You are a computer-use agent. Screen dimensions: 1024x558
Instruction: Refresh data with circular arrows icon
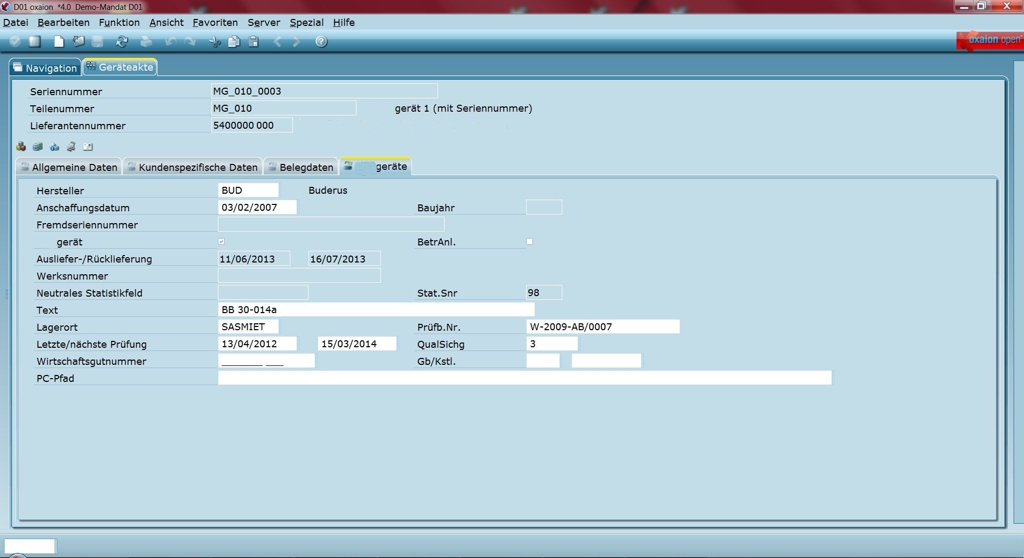[121, 42]
